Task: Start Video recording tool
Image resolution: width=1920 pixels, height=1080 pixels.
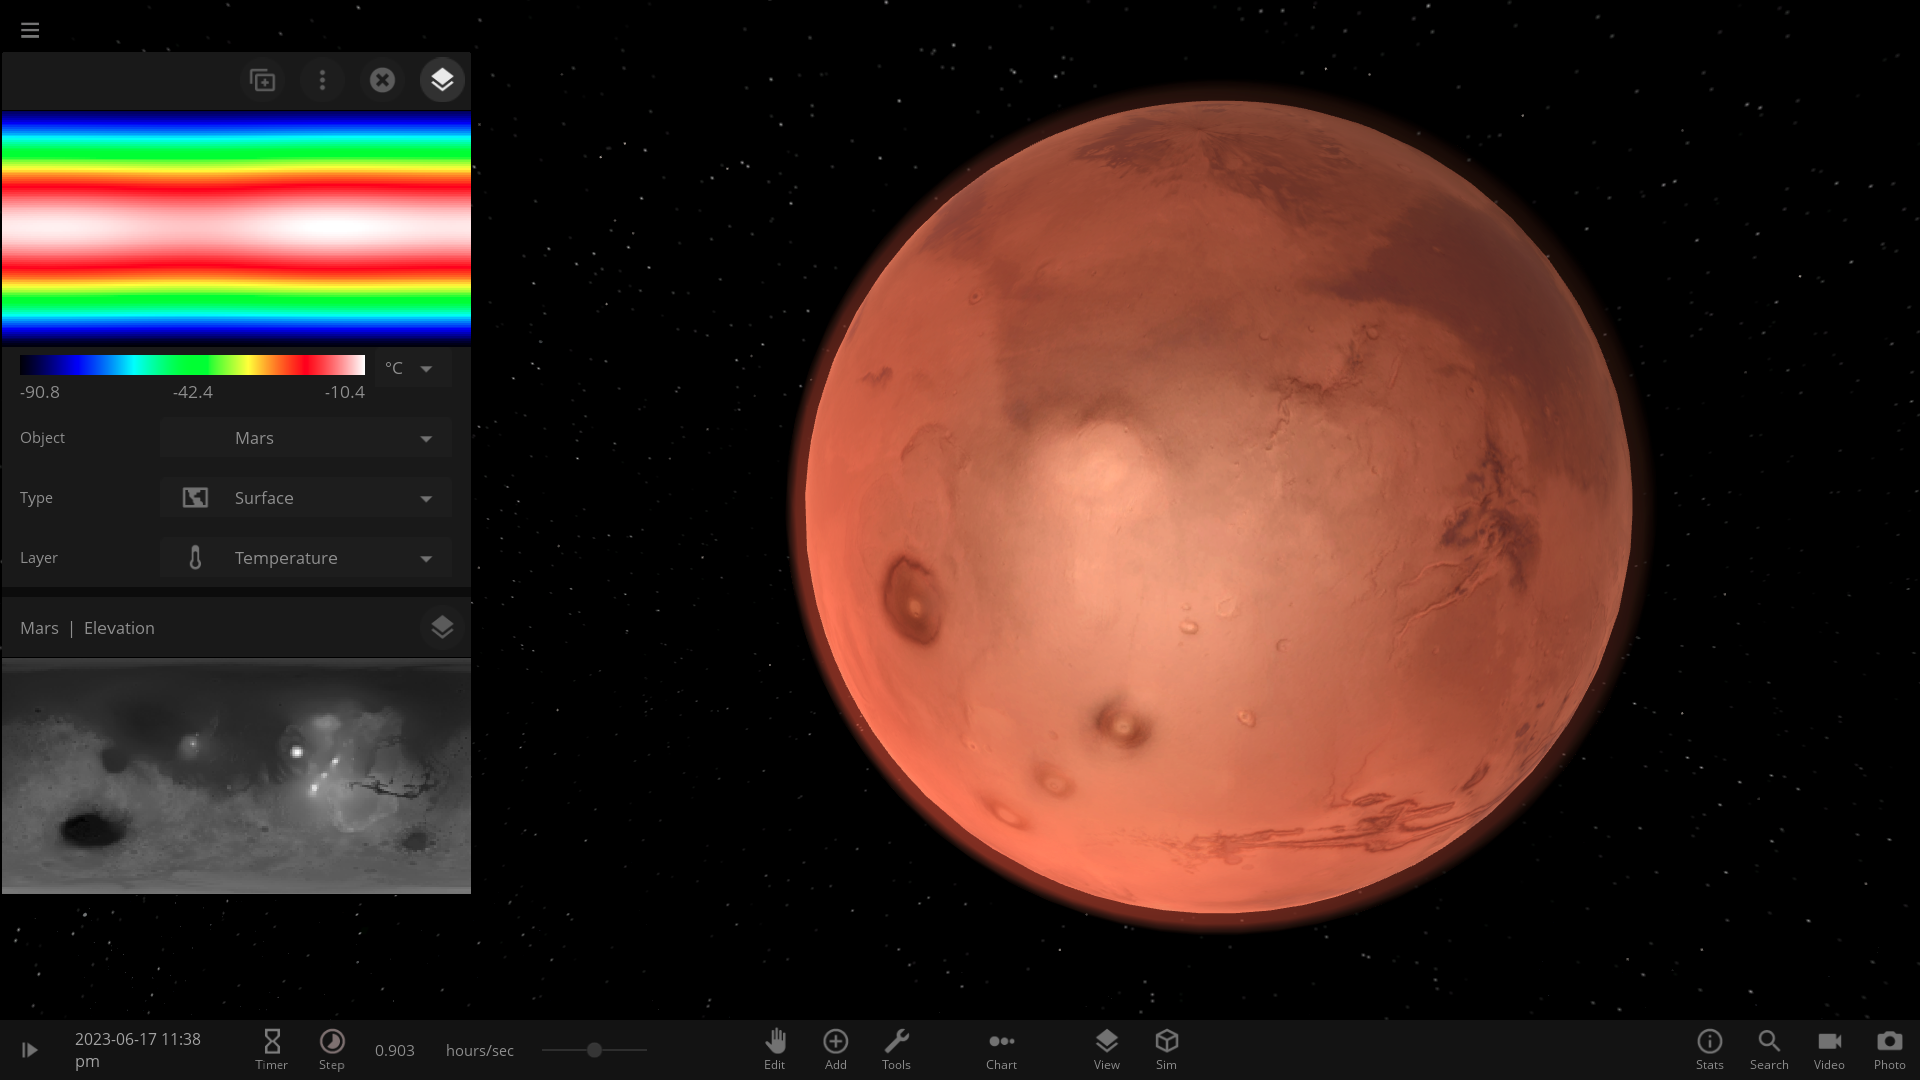Action: 1829,1049
